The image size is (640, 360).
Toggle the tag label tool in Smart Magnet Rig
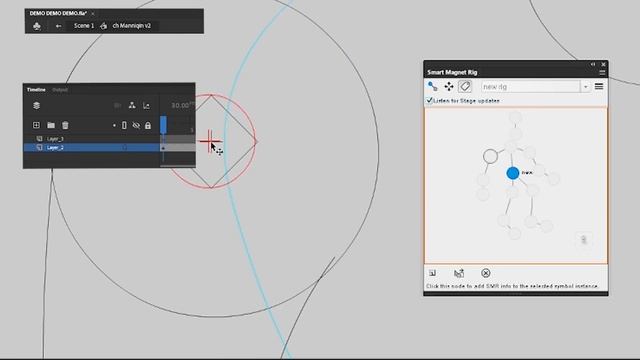click(465, 87)
